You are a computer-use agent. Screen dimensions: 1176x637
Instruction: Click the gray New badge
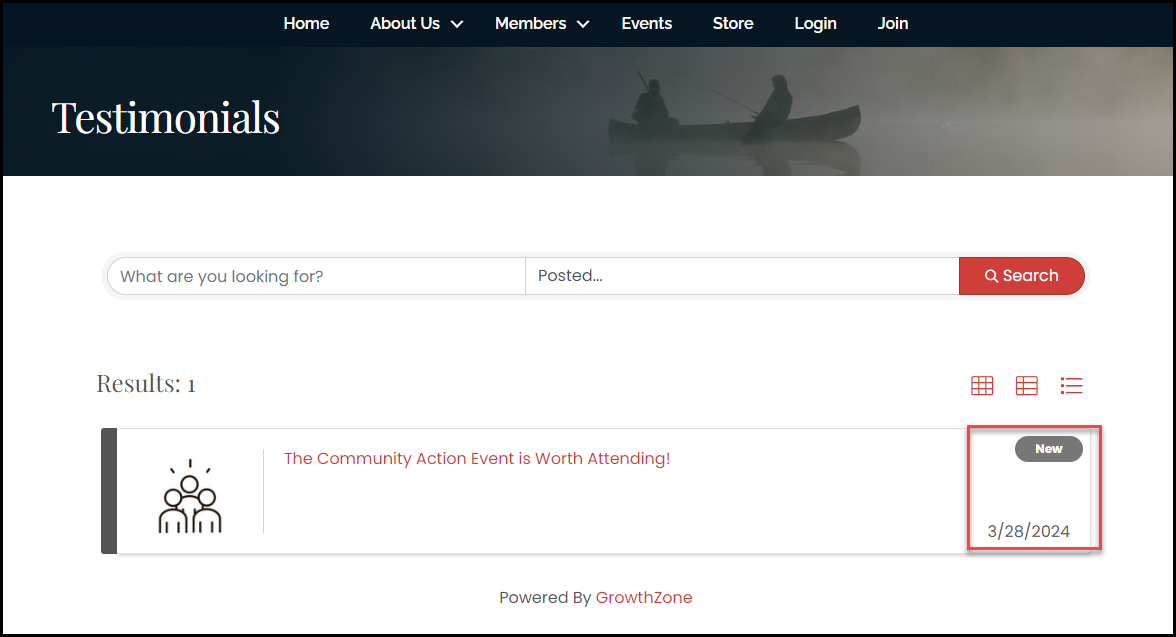pos(1048,449)
